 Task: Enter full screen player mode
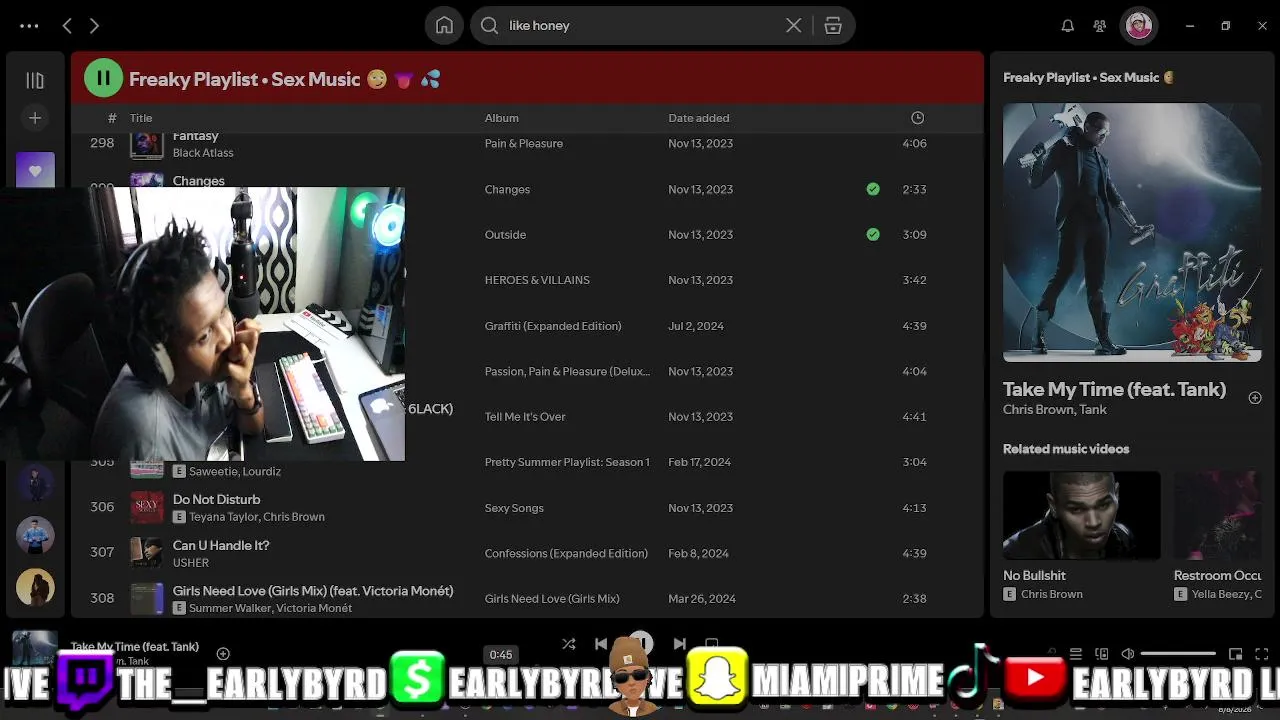coord(1262,654)
